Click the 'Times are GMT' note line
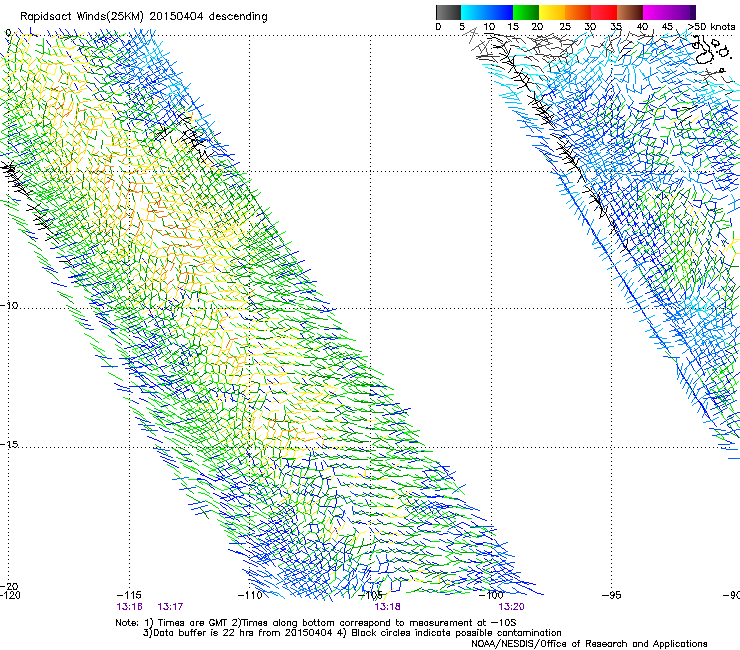 (x=316, y=623)
